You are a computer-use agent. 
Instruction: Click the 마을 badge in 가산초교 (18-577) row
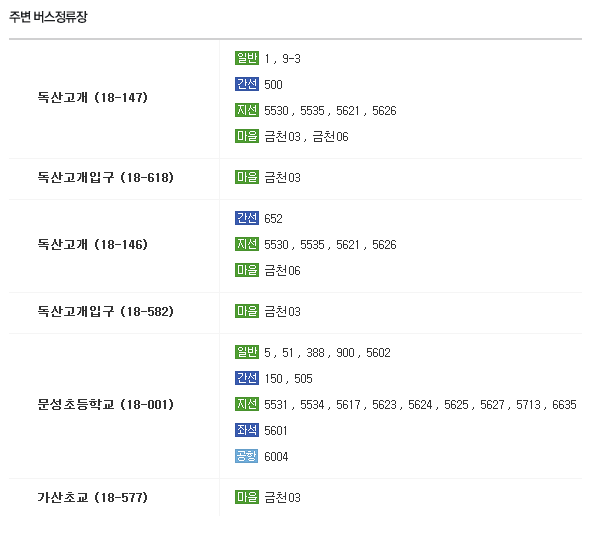tap(247, 497)
